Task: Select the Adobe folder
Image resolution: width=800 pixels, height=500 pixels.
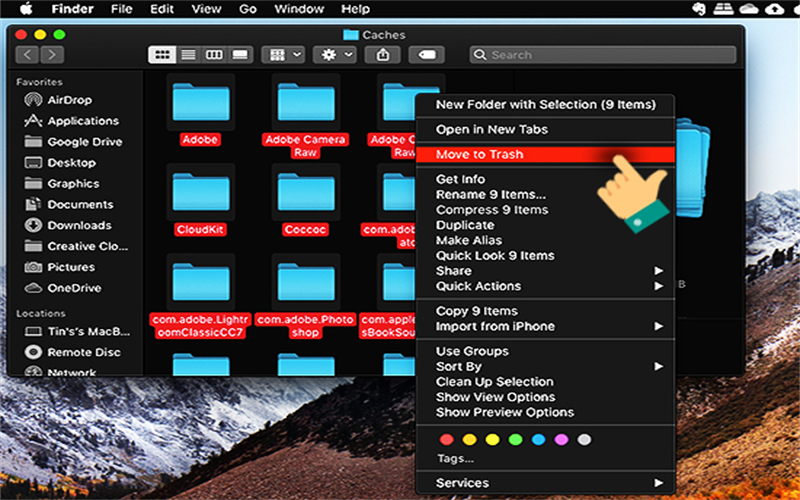Action: tap(201, 110)
